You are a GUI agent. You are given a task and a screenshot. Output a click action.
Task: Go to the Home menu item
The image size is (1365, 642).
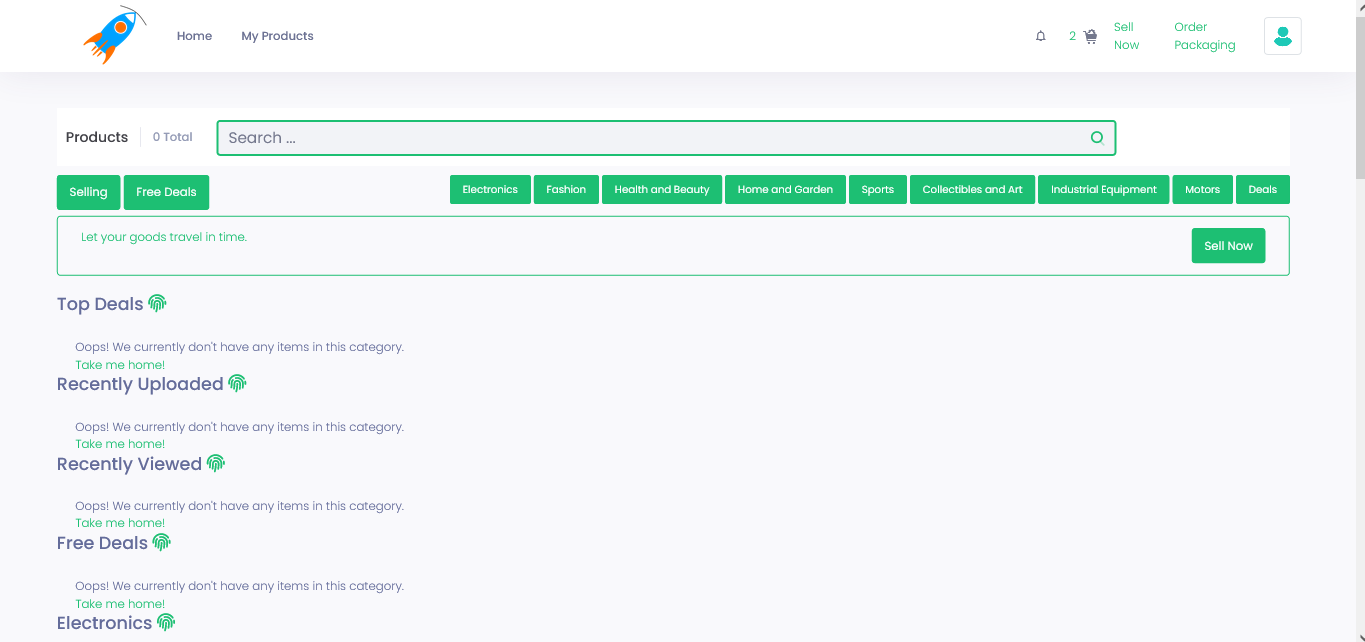194,36
